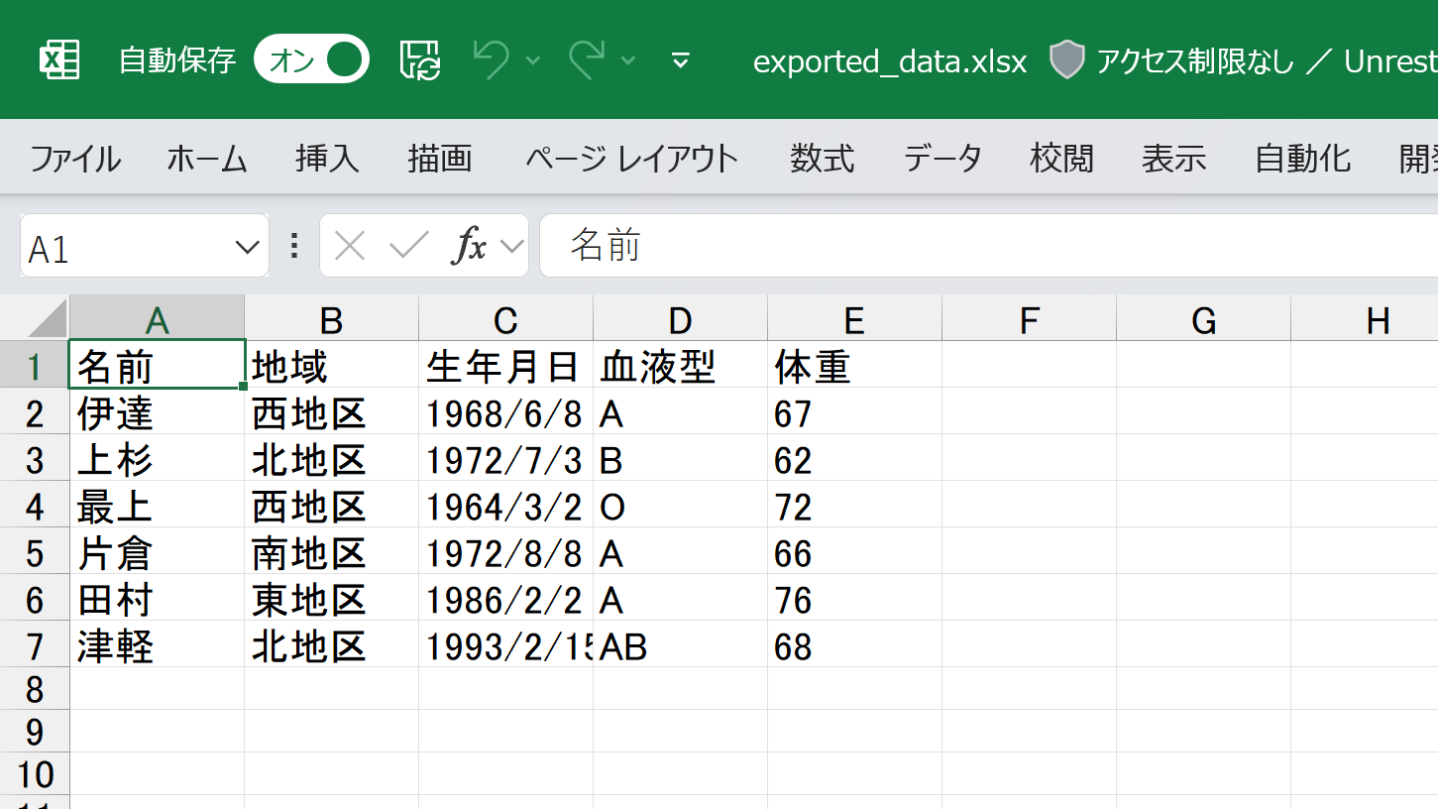The height and width of the screenshot is (809, 1438).
Task: Click the blood type cell O
Action: 680,505
